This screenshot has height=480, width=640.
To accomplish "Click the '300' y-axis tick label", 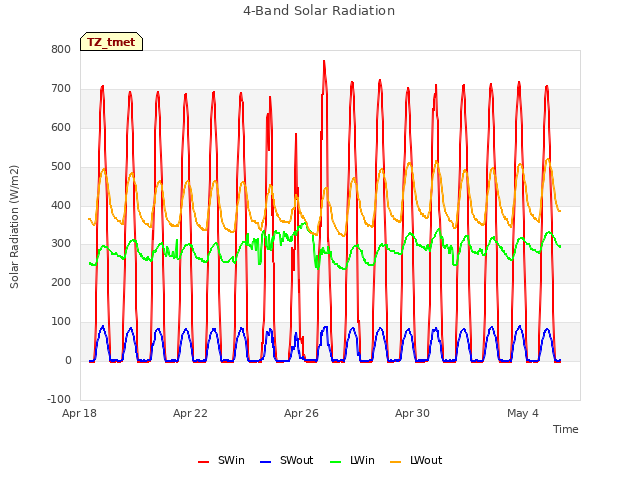I will (x=61, y=244).
